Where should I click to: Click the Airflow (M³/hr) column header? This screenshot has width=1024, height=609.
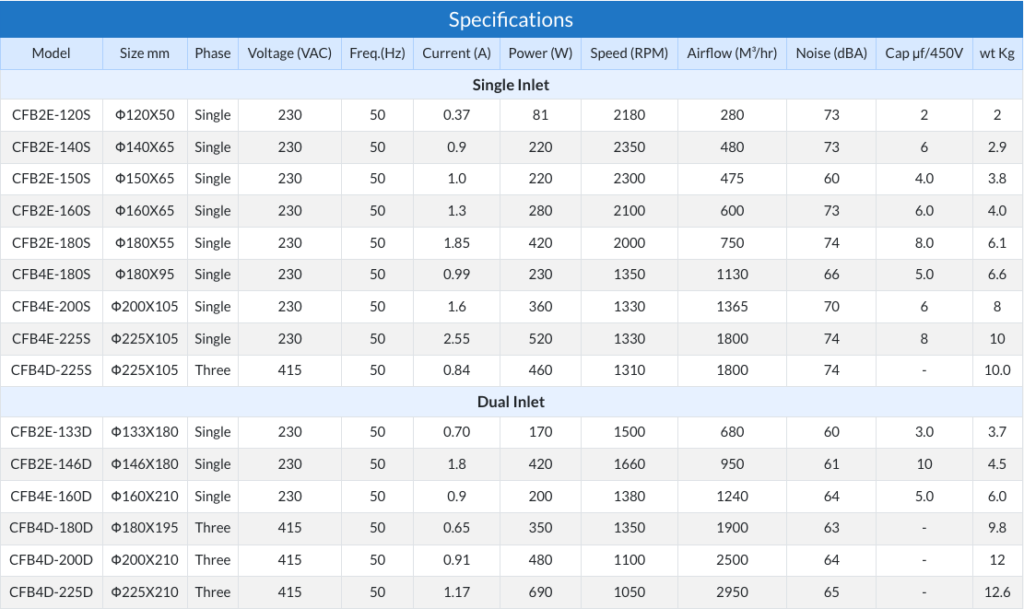pos(732,54)
